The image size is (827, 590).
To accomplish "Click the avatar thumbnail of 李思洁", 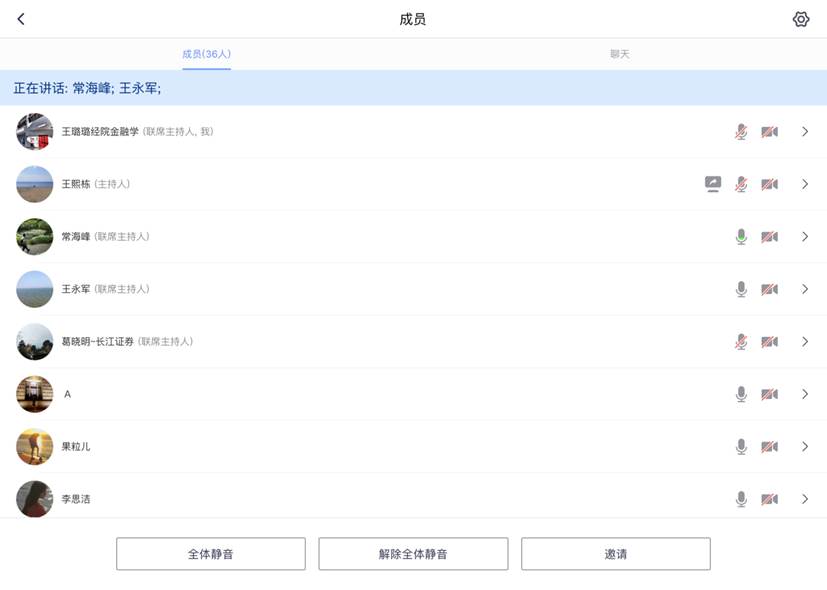I will tap(35, 498).
